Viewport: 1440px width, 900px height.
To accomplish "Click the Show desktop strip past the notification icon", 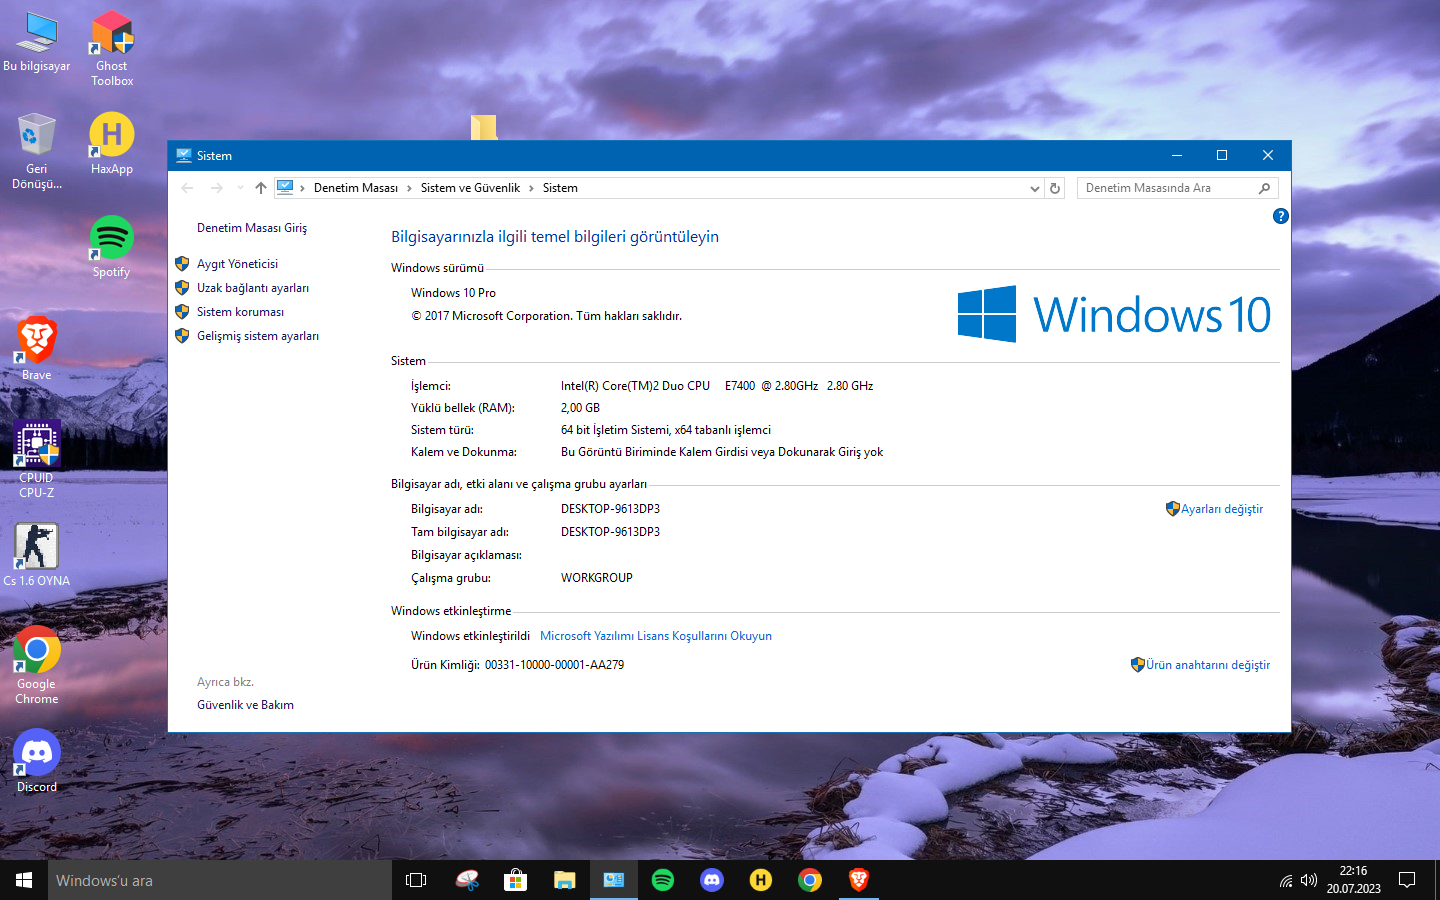I will click(x=1436, y=880).
